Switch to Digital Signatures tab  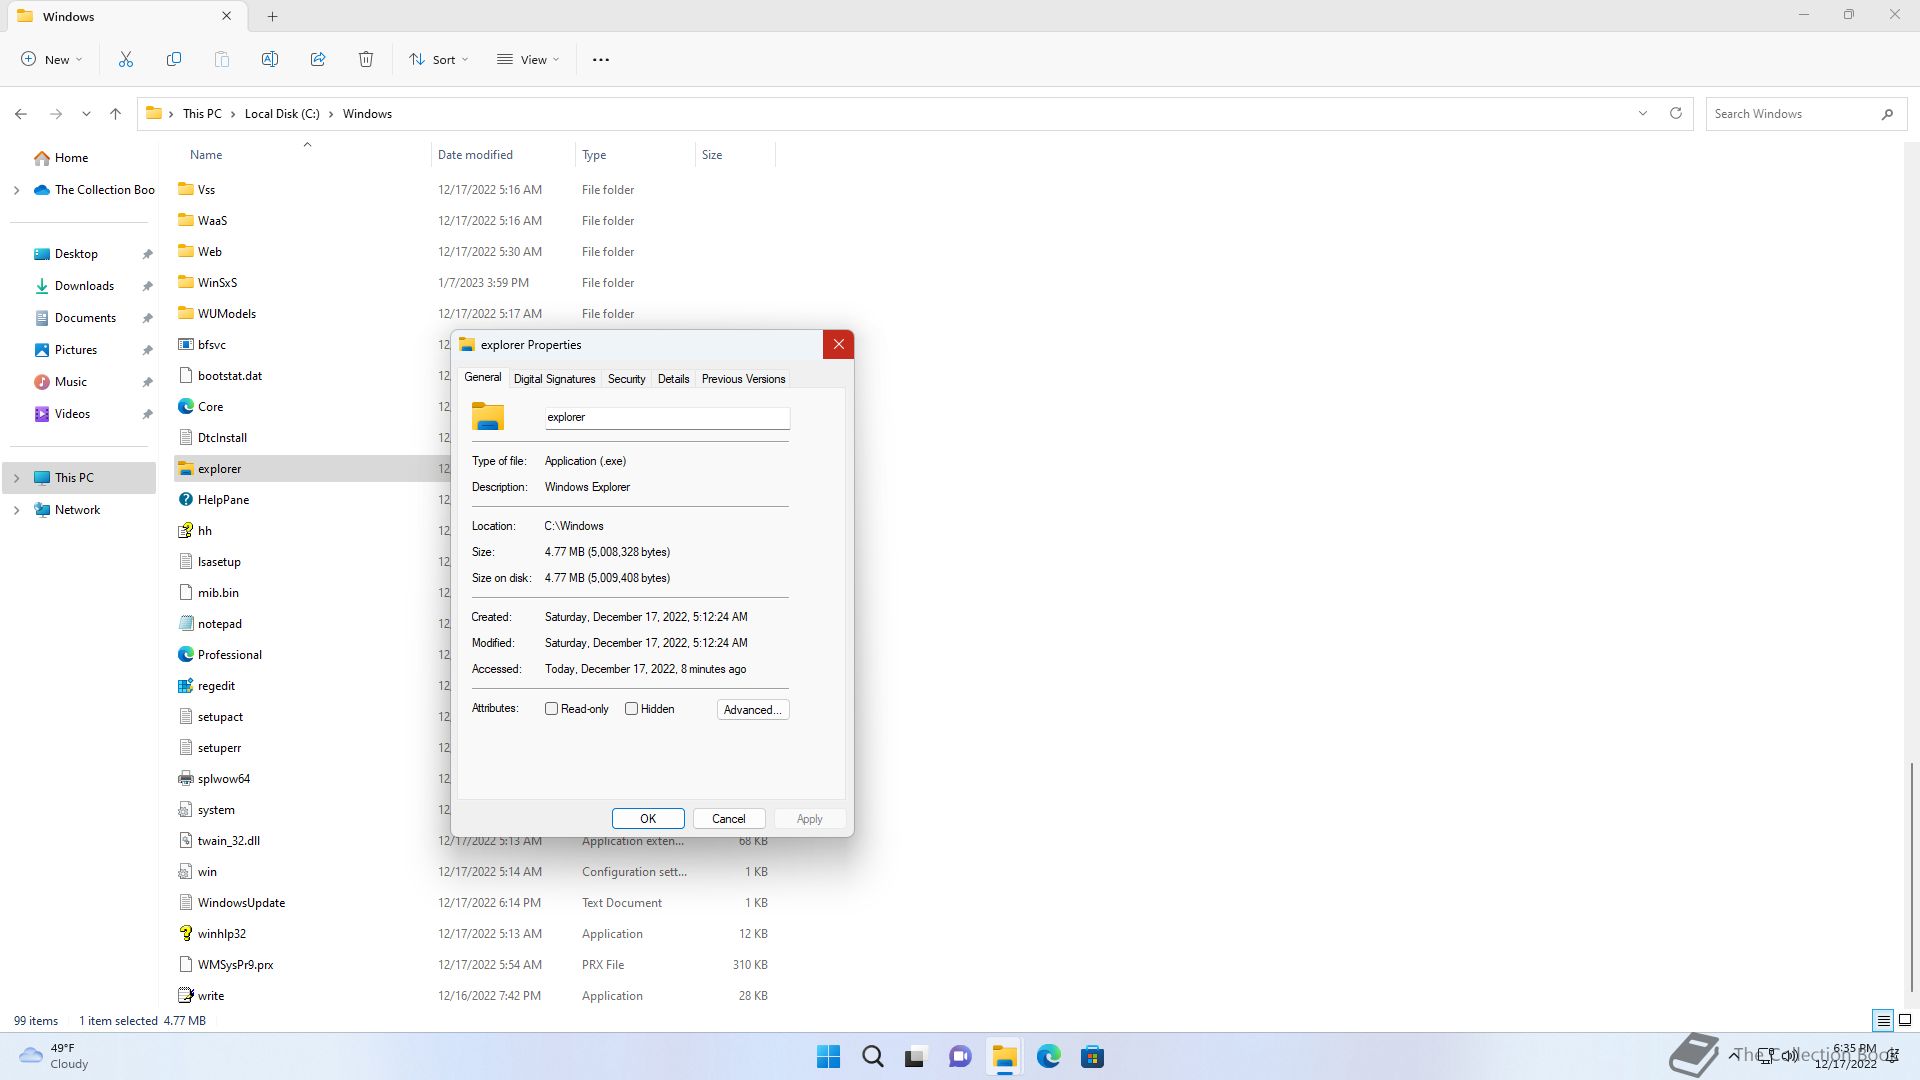click(x=554, y=379)
